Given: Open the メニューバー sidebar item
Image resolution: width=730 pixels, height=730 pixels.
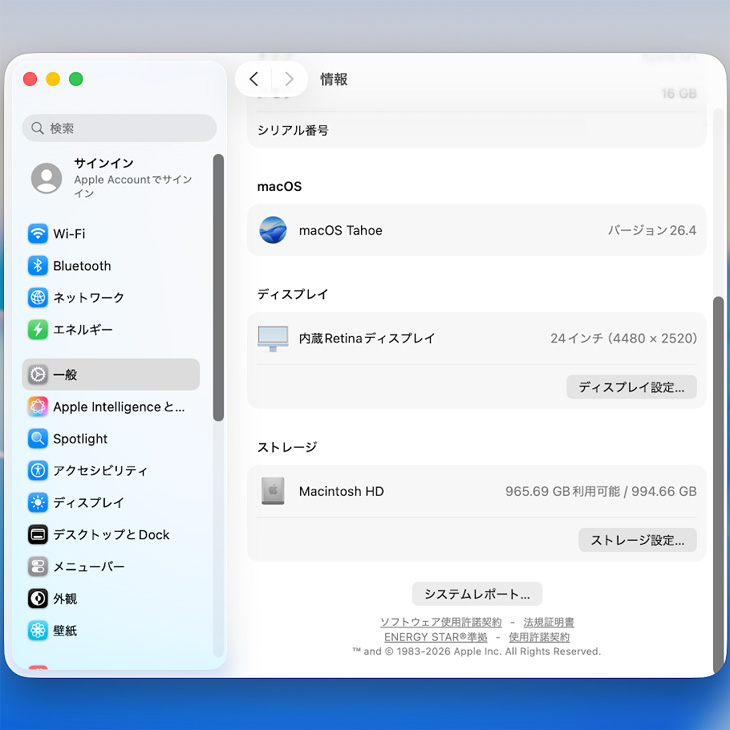Looking at the screenshot, I should click(88, 567).
